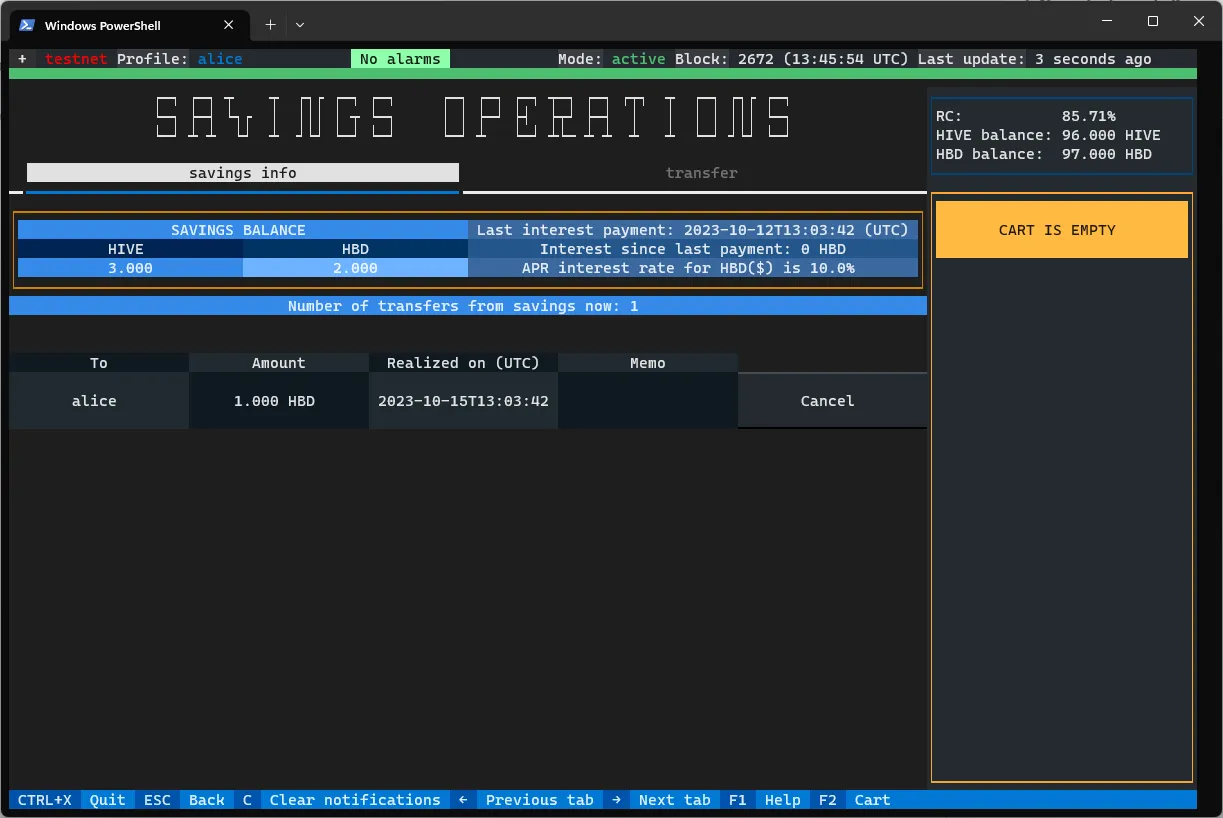Click the Last interest payment line
Viewport: 1223px width, 818px height.
click(x=693, y=230)
